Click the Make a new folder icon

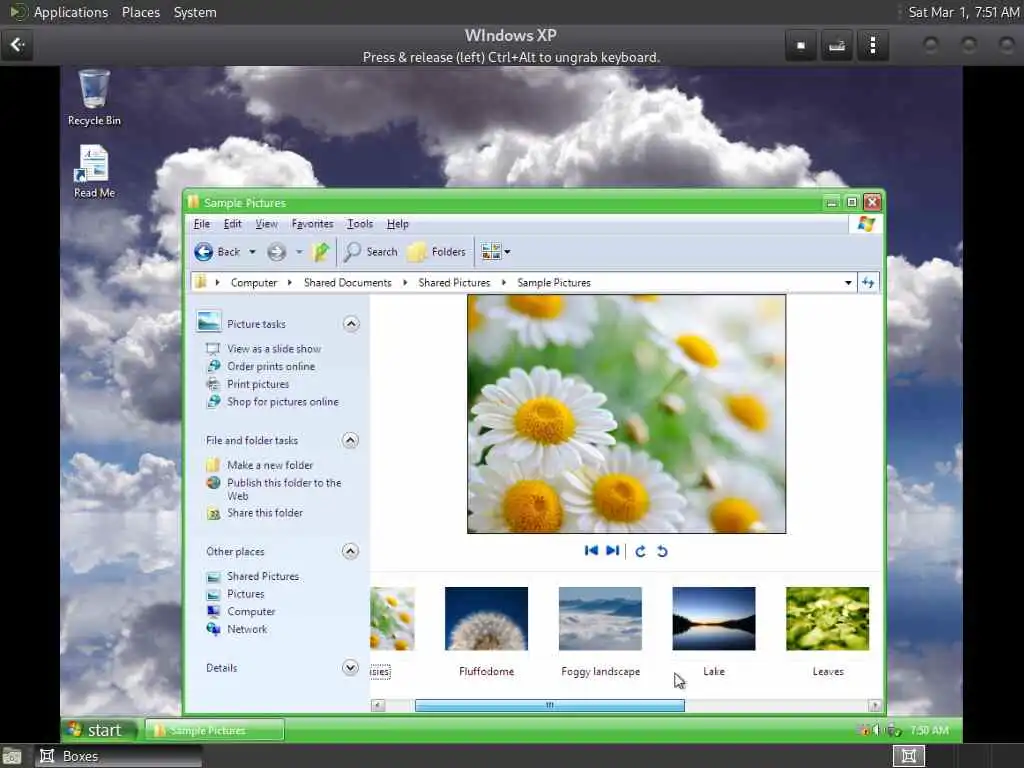pos(213,465)
